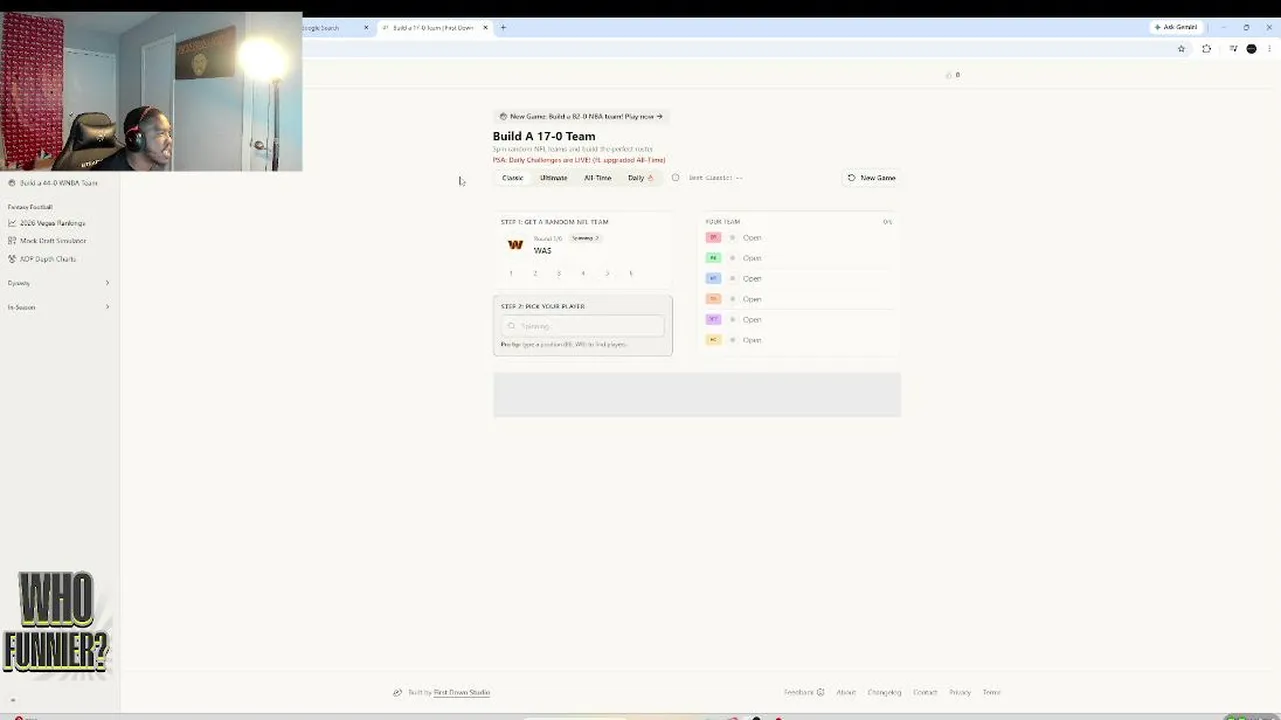Open a new browser tab with plus icon
This screenshot has height=720, width=1281.
click(x=503, y=27)
